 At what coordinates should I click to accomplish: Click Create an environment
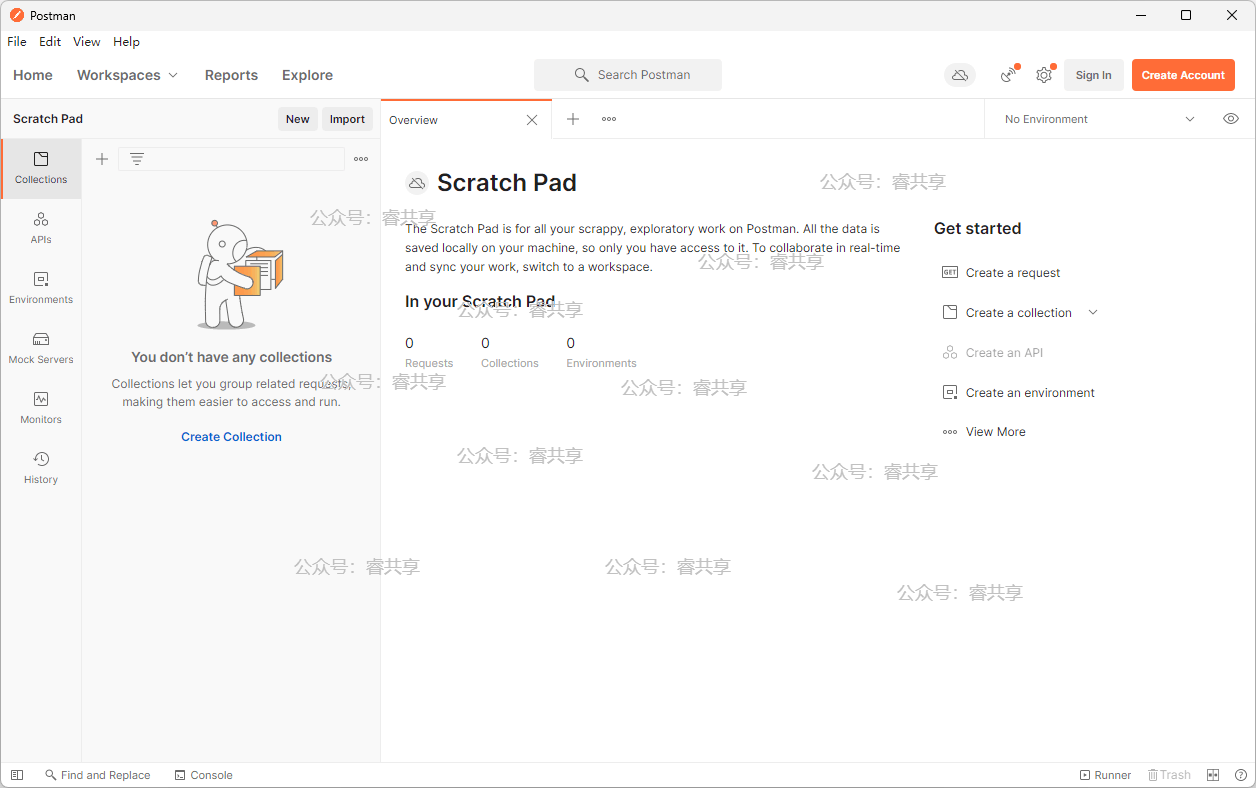pos(1018,393)
